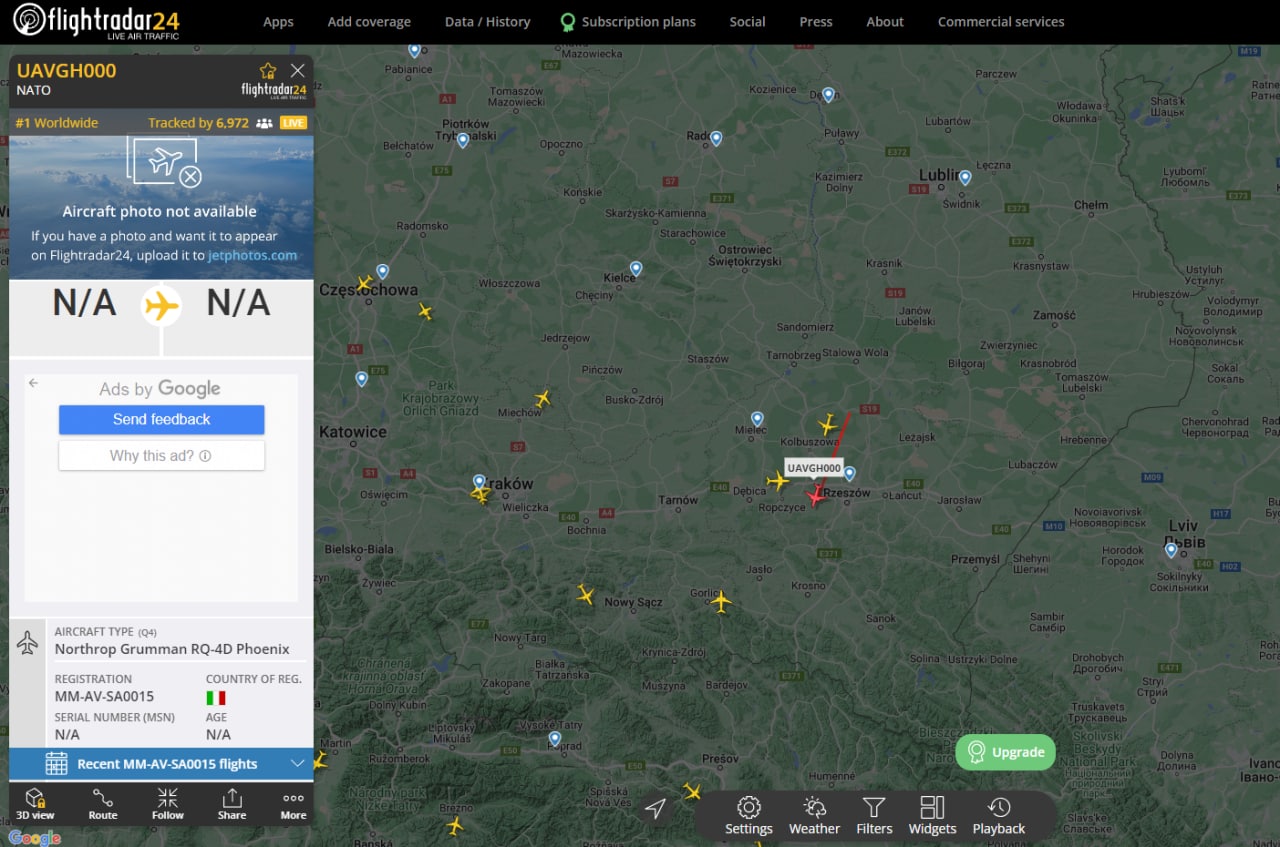Open map Filters
1280x847 pixels.
coord(874,816)
